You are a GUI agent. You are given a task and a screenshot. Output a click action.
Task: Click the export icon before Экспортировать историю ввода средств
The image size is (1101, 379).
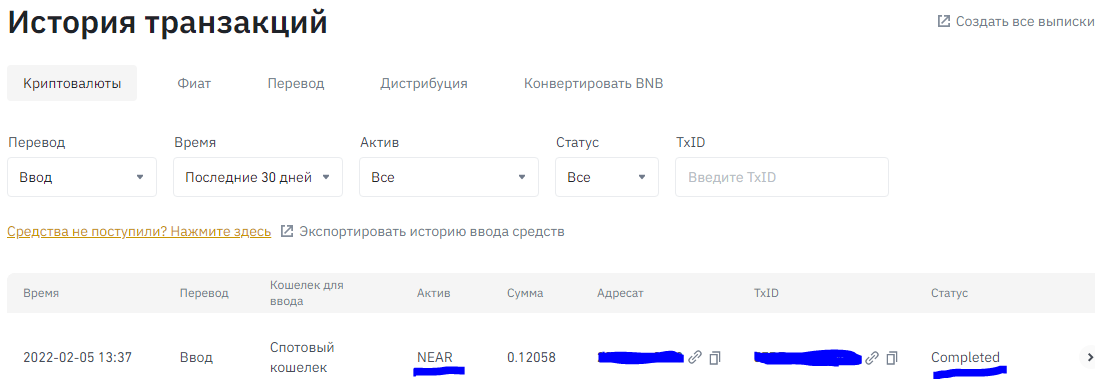[x=286, y=232]
